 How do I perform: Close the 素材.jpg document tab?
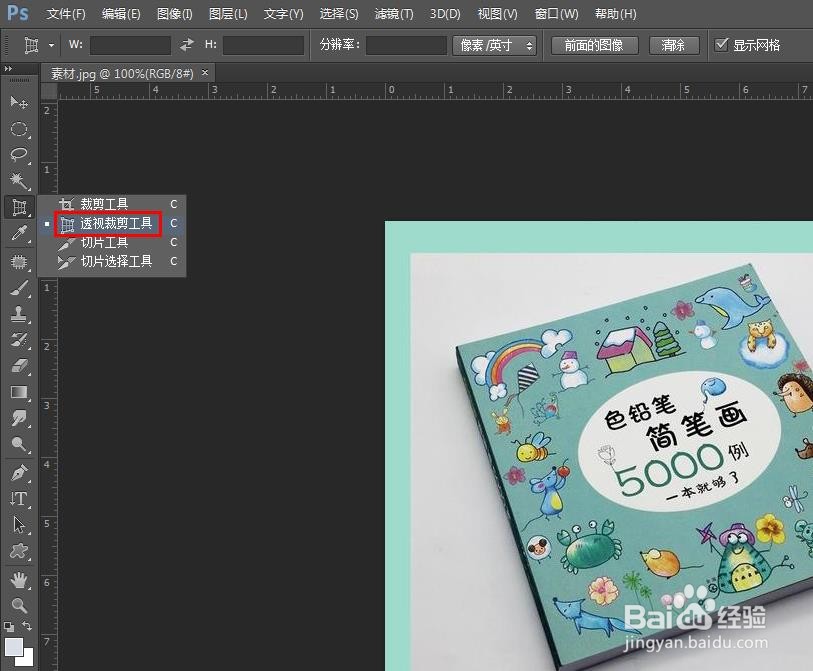[205, 73]
